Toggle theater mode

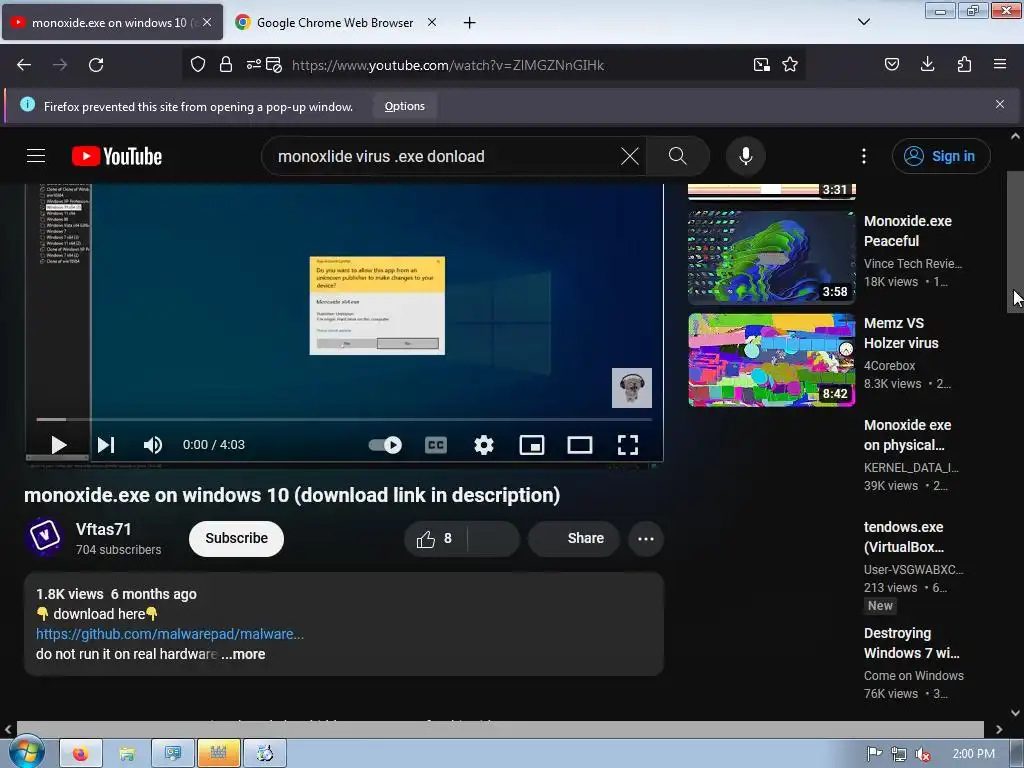tap(580, 445)
